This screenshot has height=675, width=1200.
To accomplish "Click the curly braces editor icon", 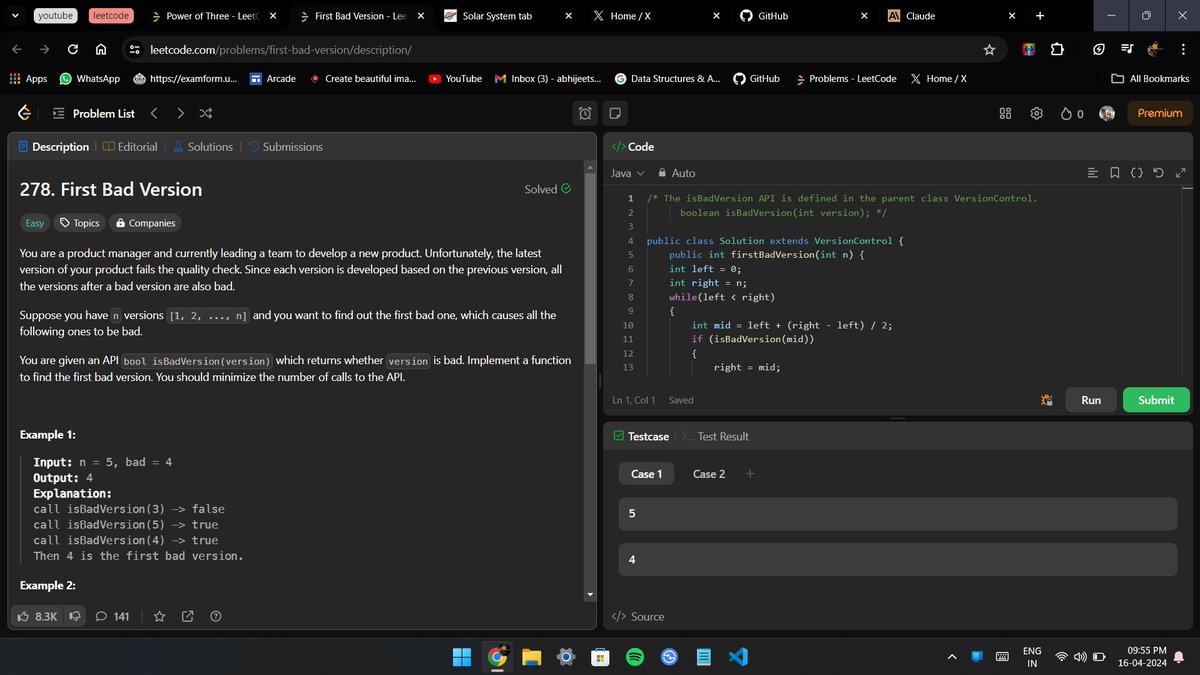I will (1137, 173).
